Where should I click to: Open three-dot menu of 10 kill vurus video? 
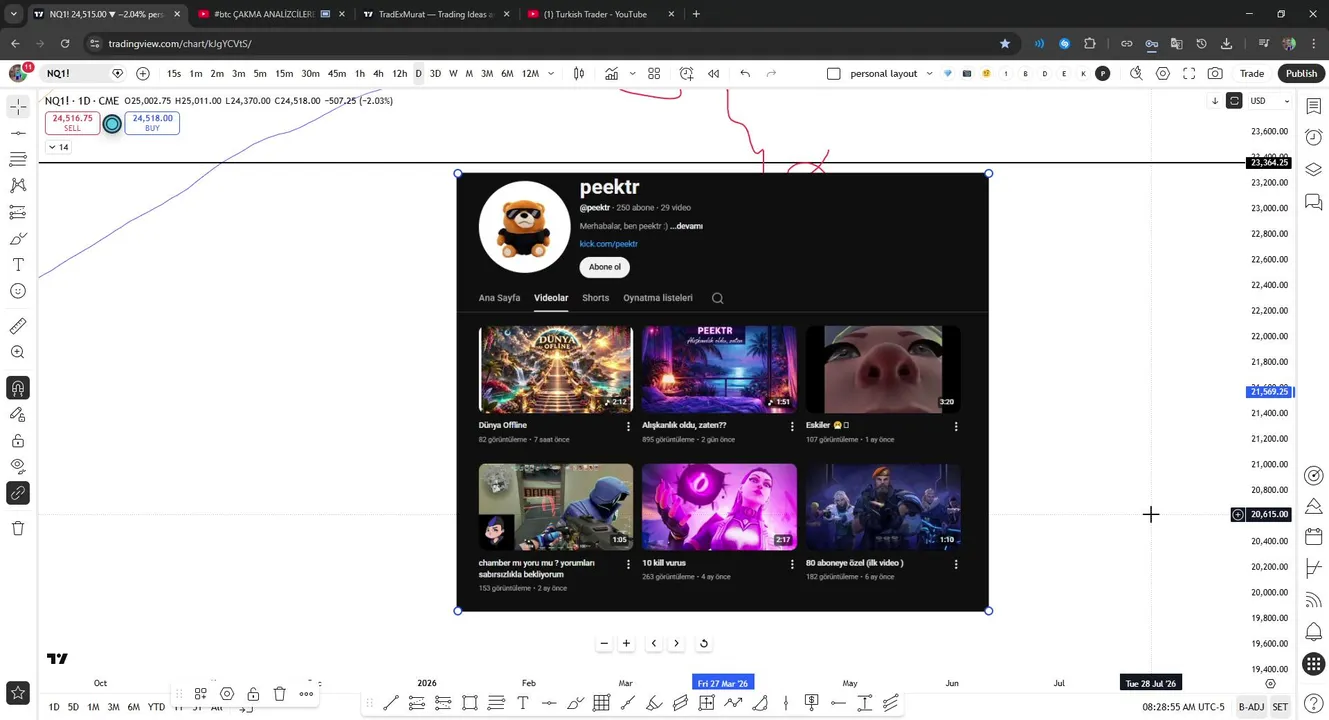pyautogui.click(x=792, y=564)
